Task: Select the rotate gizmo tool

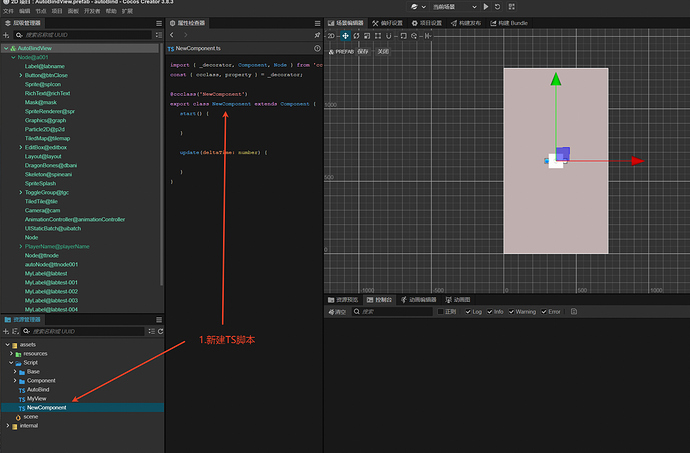Action: pos(357,35)
